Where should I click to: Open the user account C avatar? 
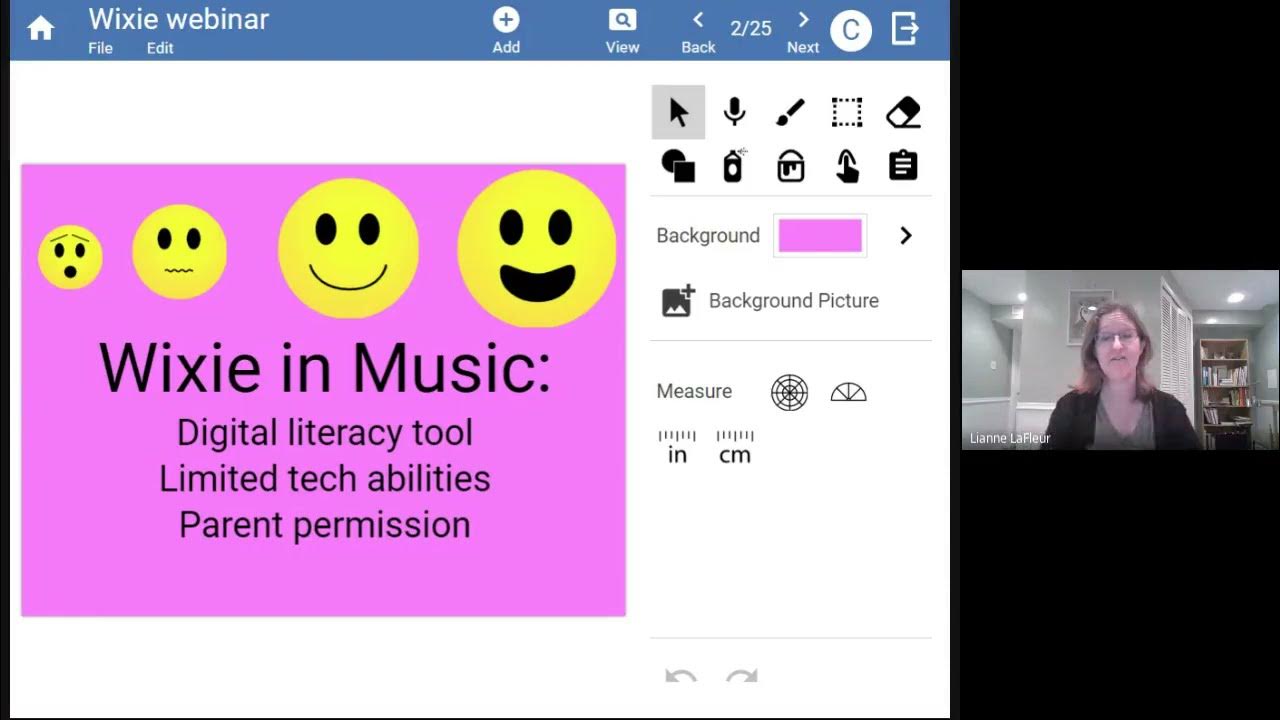[851, 30]
